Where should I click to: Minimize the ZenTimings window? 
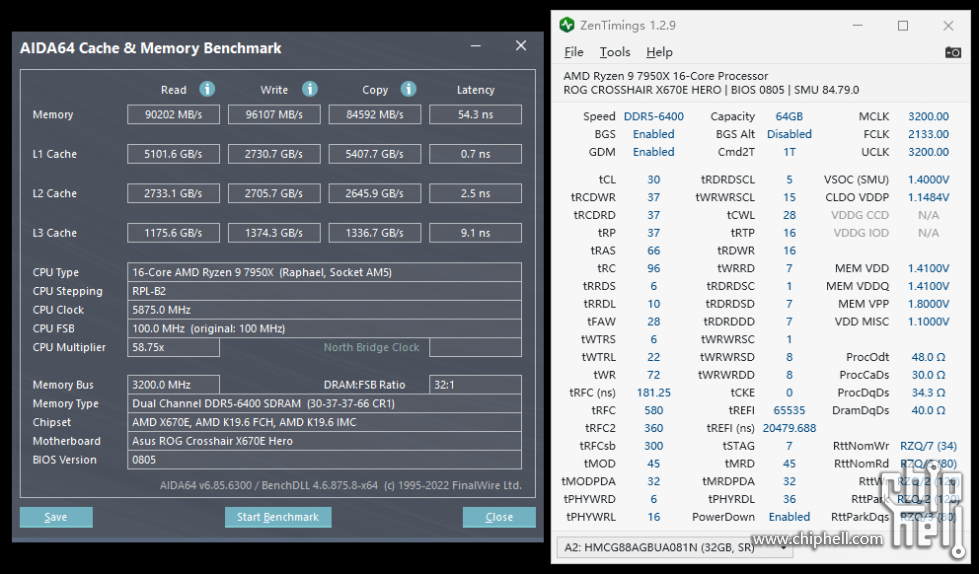tap(857, 26)
